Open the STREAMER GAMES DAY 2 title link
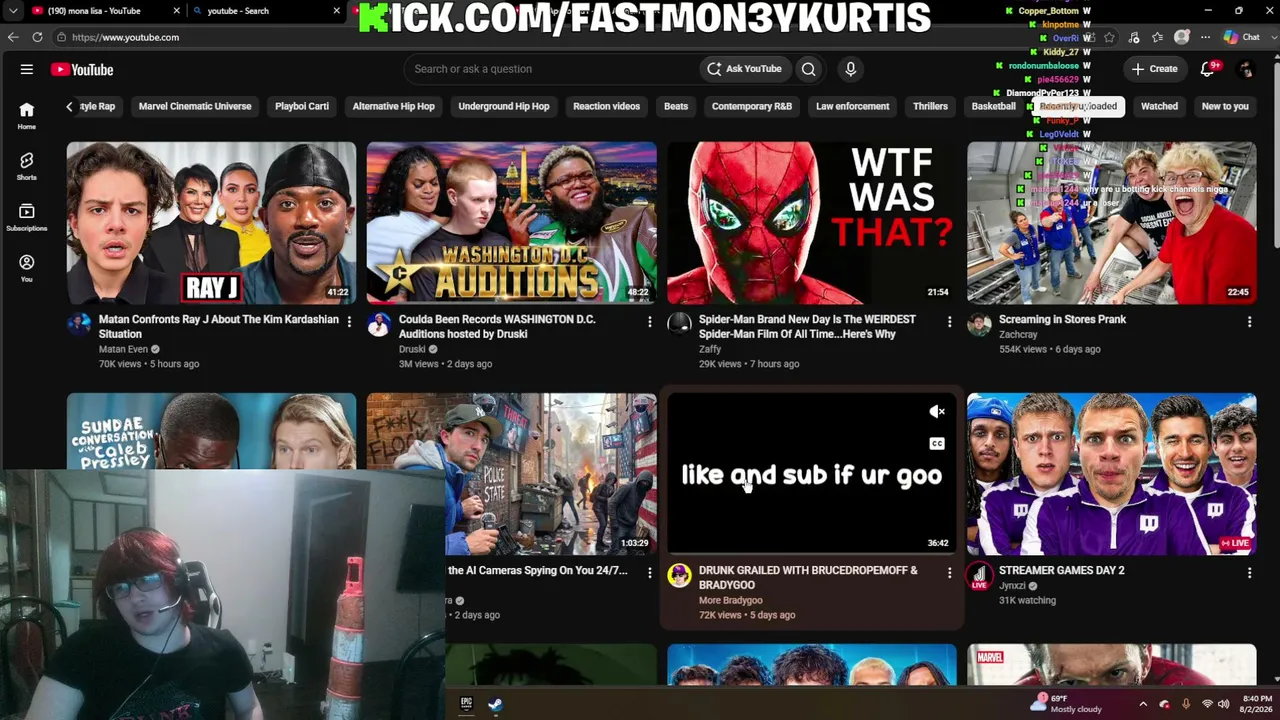1280x720 pixels. (1062, 570)
